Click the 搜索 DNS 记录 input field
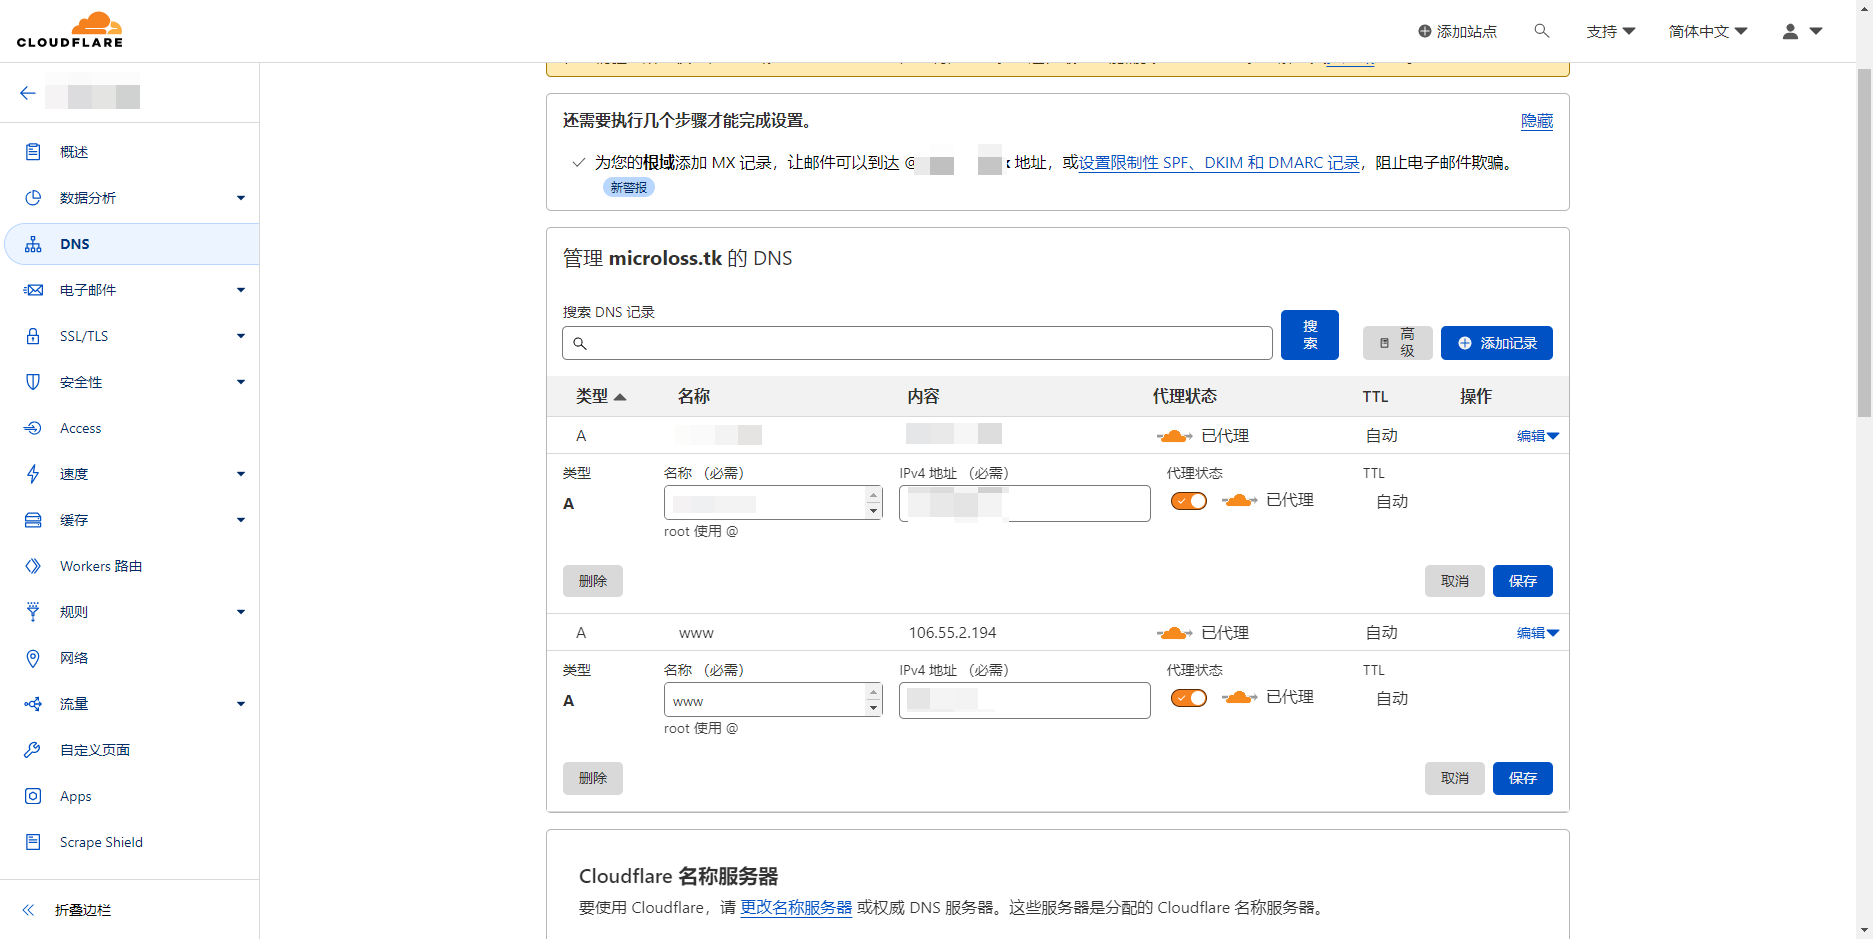This screenshot has height=939, width=1873. [917, 343]
